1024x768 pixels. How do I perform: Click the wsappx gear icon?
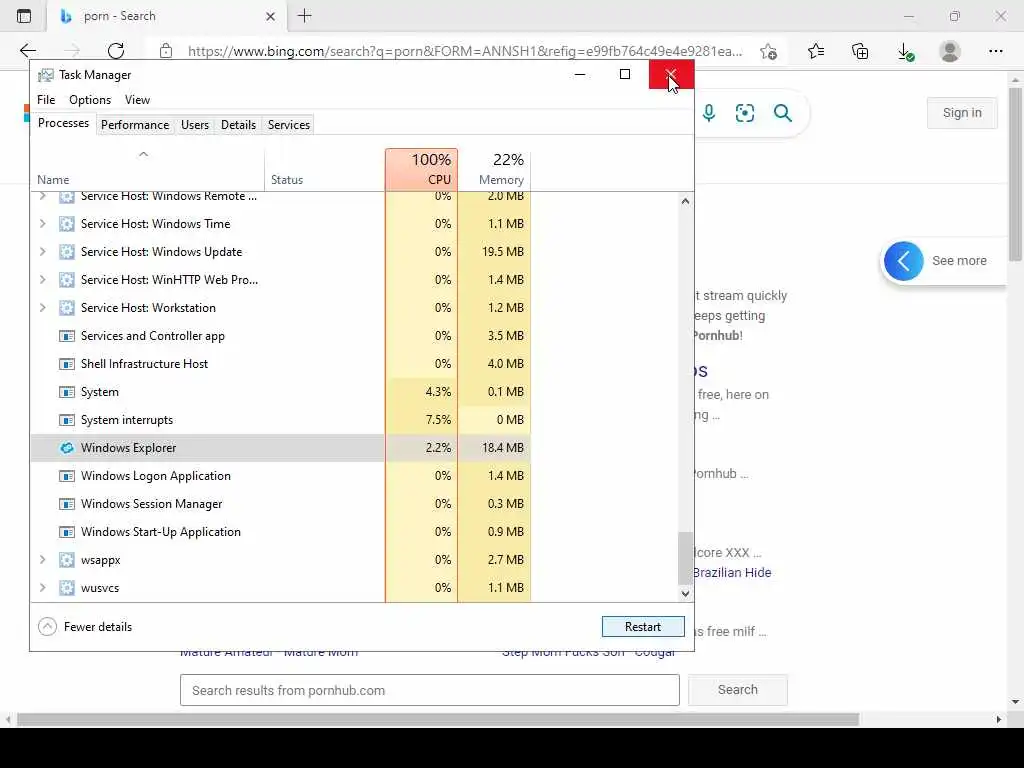point(67,560)
